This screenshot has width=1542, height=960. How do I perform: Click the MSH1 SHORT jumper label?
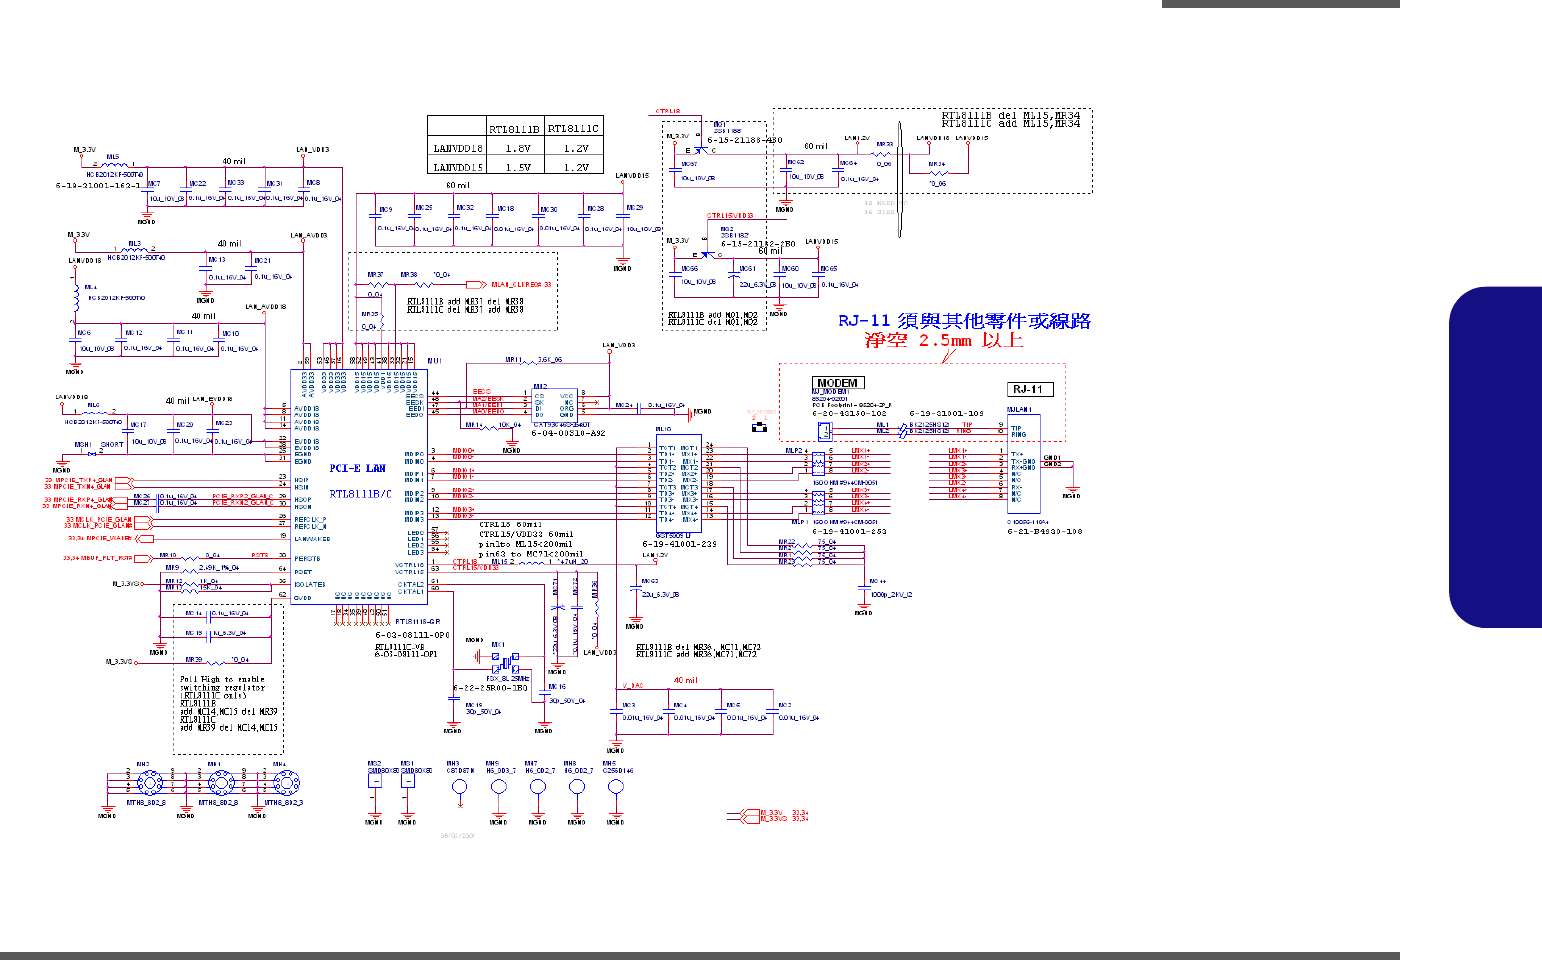tap(98, 445)
